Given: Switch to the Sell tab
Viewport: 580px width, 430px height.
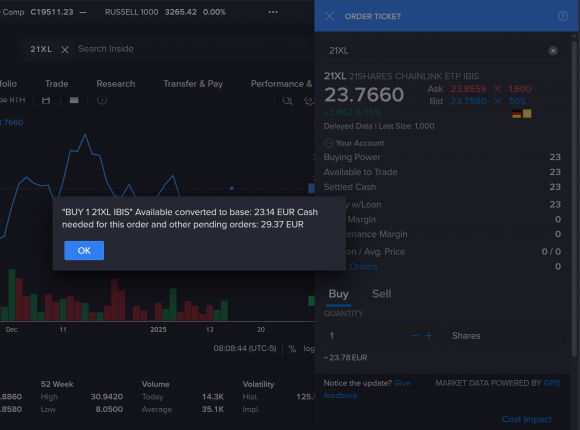Looking at the screenshot, I should click(381, 294).
